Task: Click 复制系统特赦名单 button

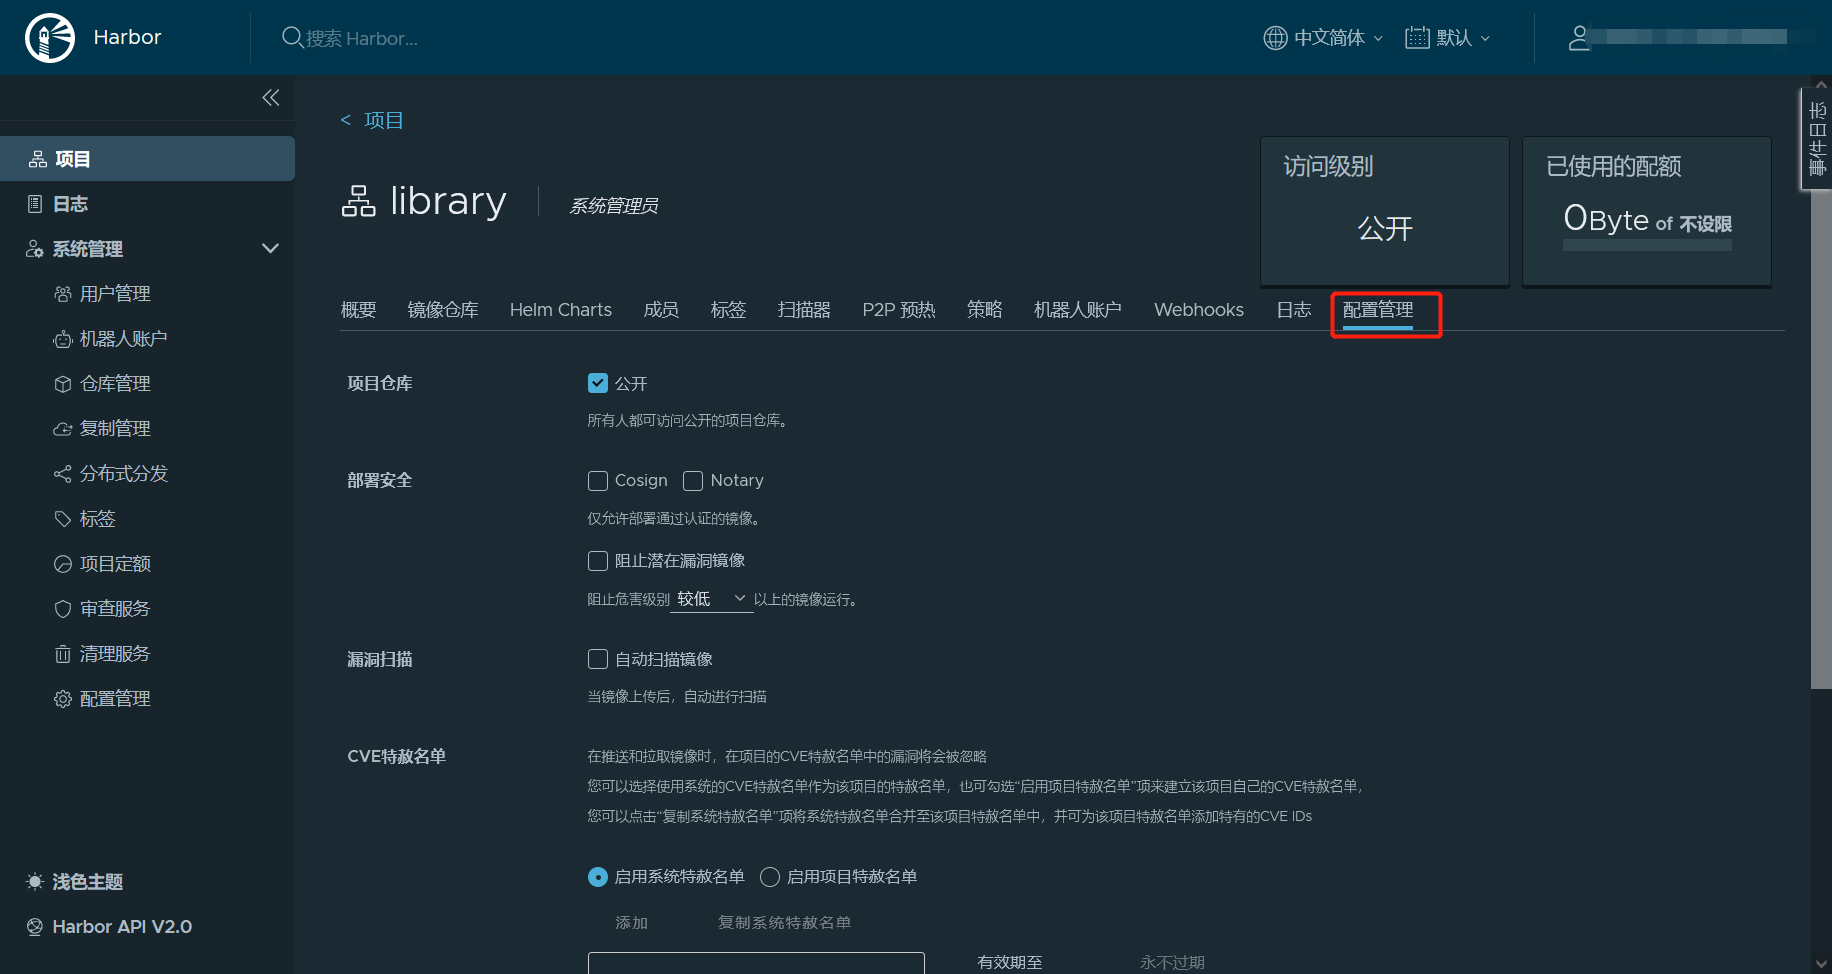Action: coord(785,922)
